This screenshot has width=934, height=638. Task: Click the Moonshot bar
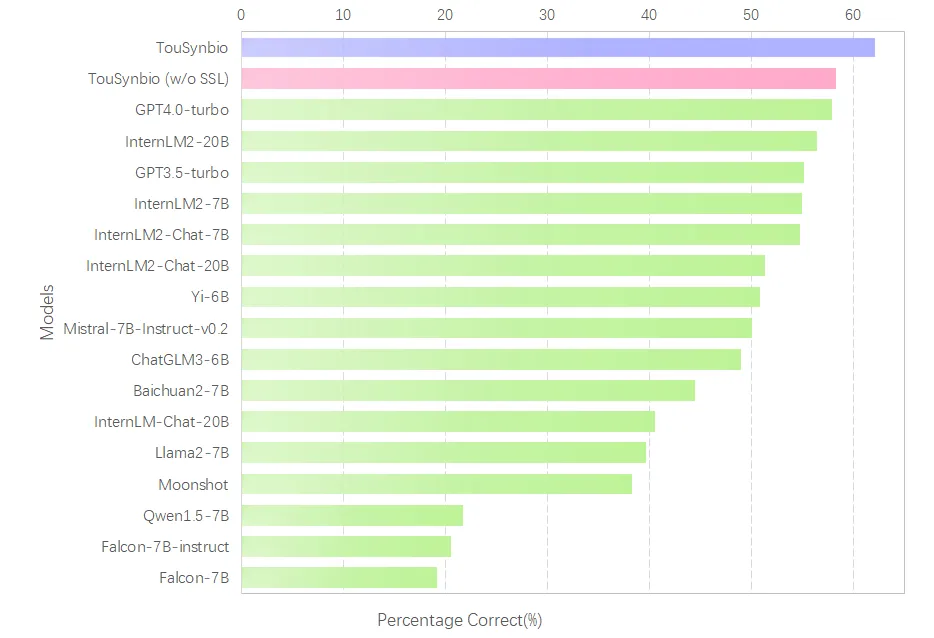(436, 484)
